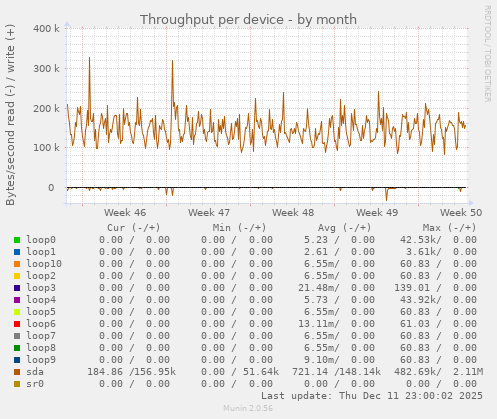The image size is (497, 419).
Task: Click the orange loop10 legend swatch
Action: 17,264
